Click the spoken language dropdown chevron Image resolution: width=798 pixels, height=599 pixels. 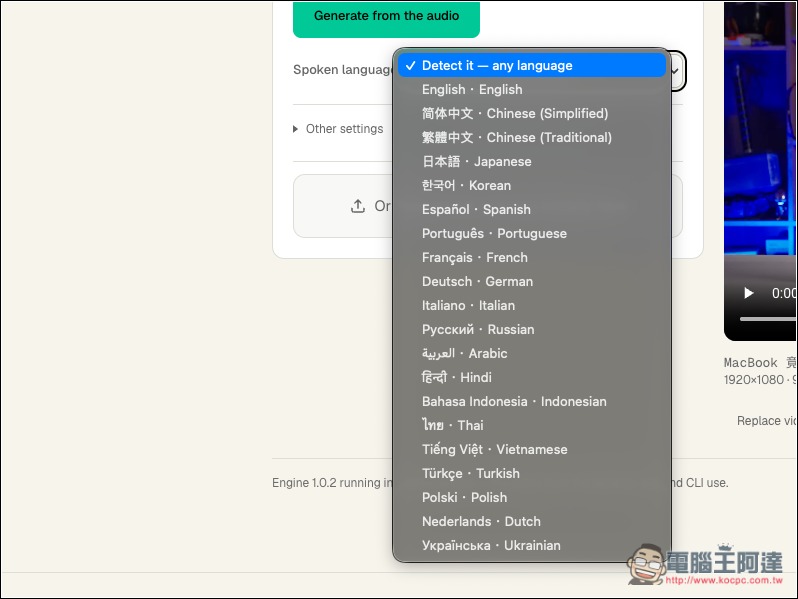(676, 71)
